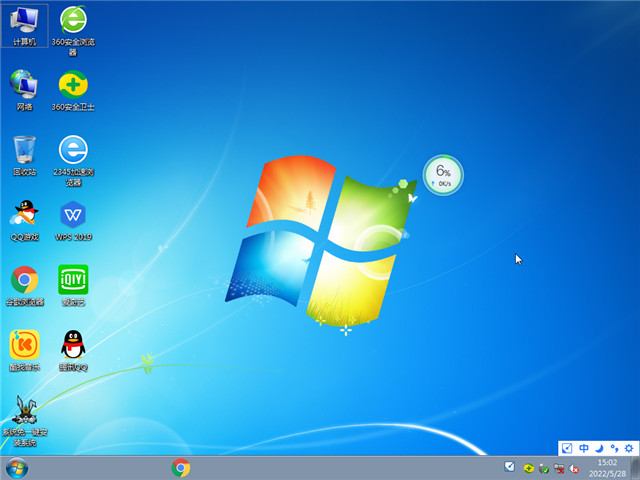Image resolution: width=640 pixels, height=480 pixels.
Task: Launch 360安全卫士 from the desktop
Action: [x=73, y=90]
